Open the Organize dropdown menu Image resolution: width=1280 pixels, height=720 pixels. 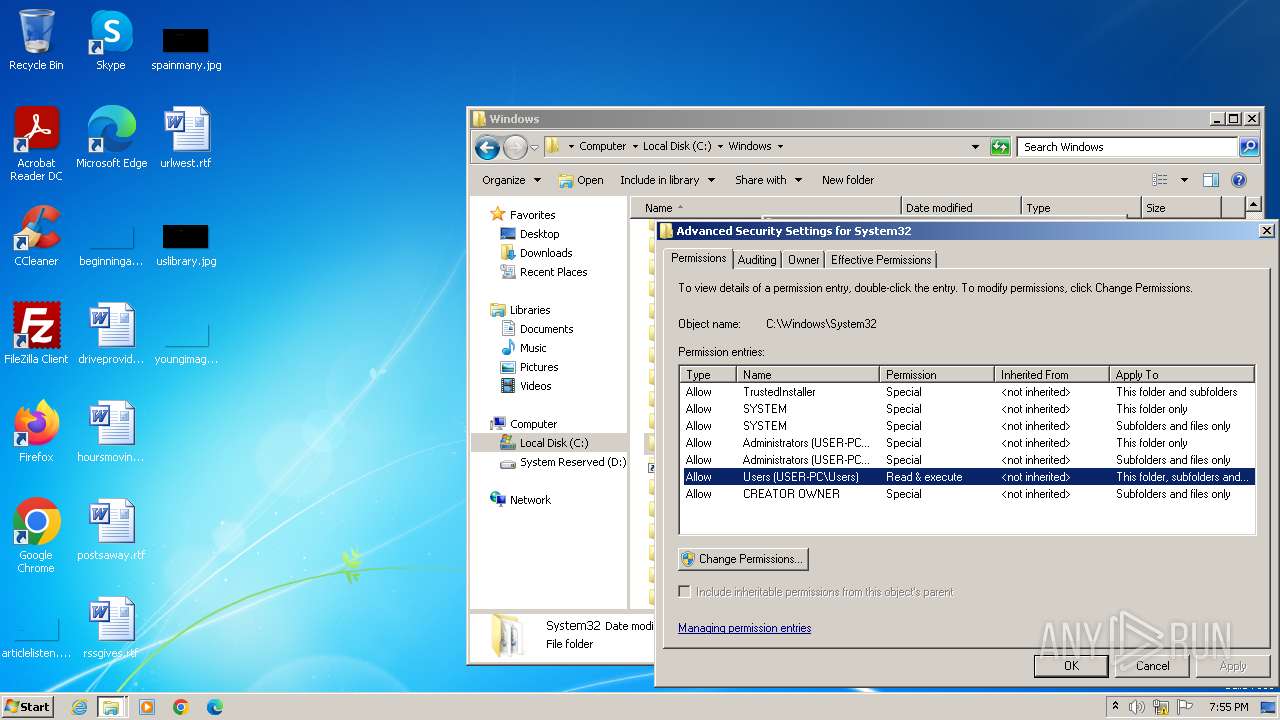point(511,180)
